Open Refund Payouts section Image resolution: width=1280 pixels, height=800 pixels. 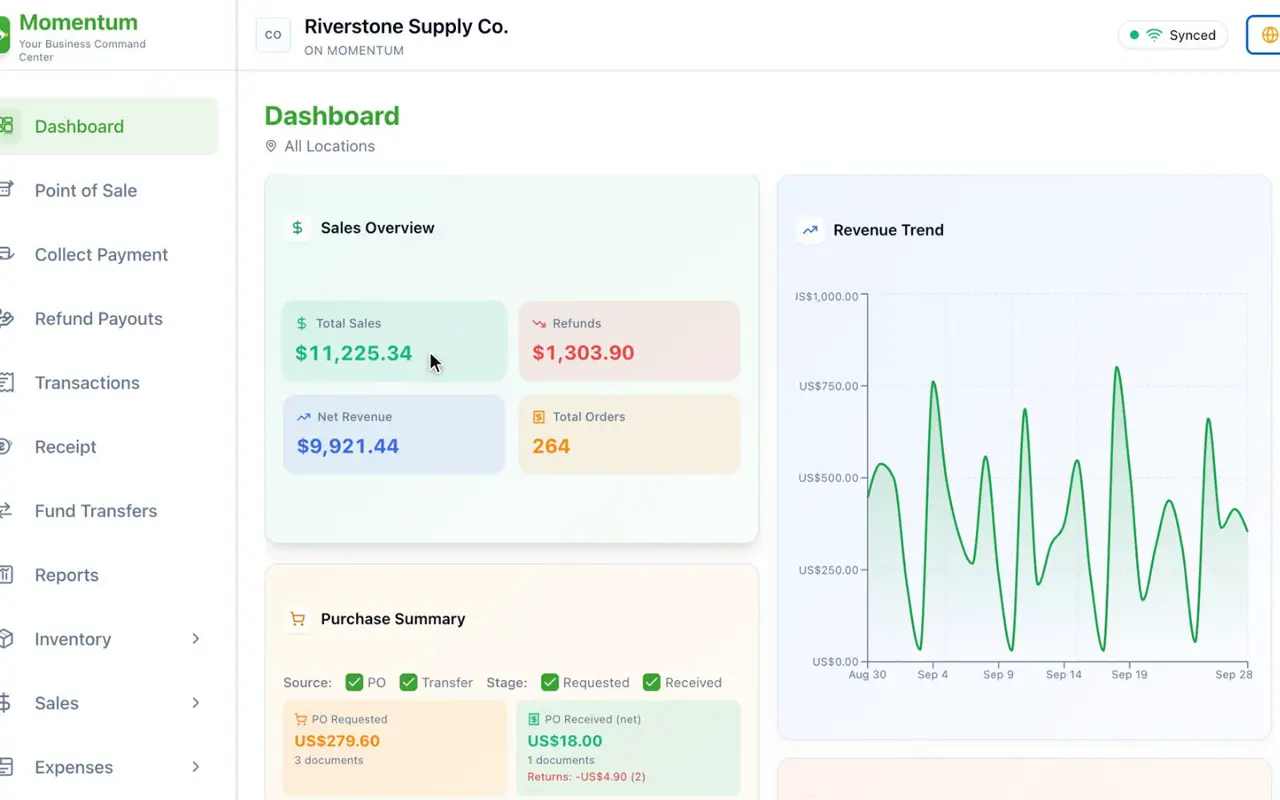click(x=108, y=318)
